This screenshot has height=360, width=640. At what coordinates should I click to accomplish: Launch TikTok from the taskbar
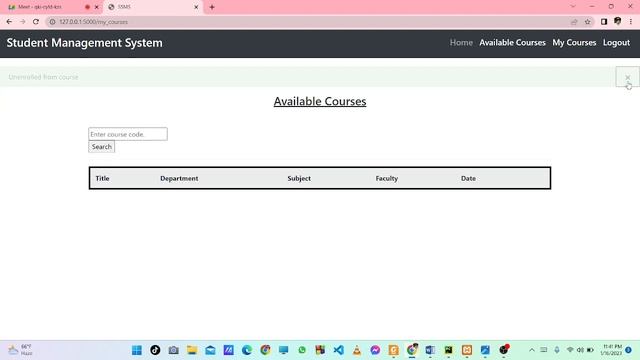(x=155, y=350)
